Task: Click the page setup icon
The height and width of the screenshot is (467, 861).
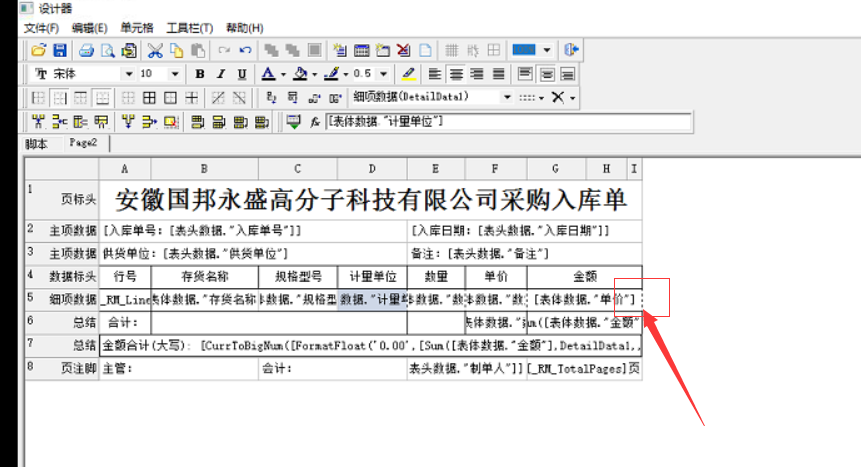Action: 129,51
